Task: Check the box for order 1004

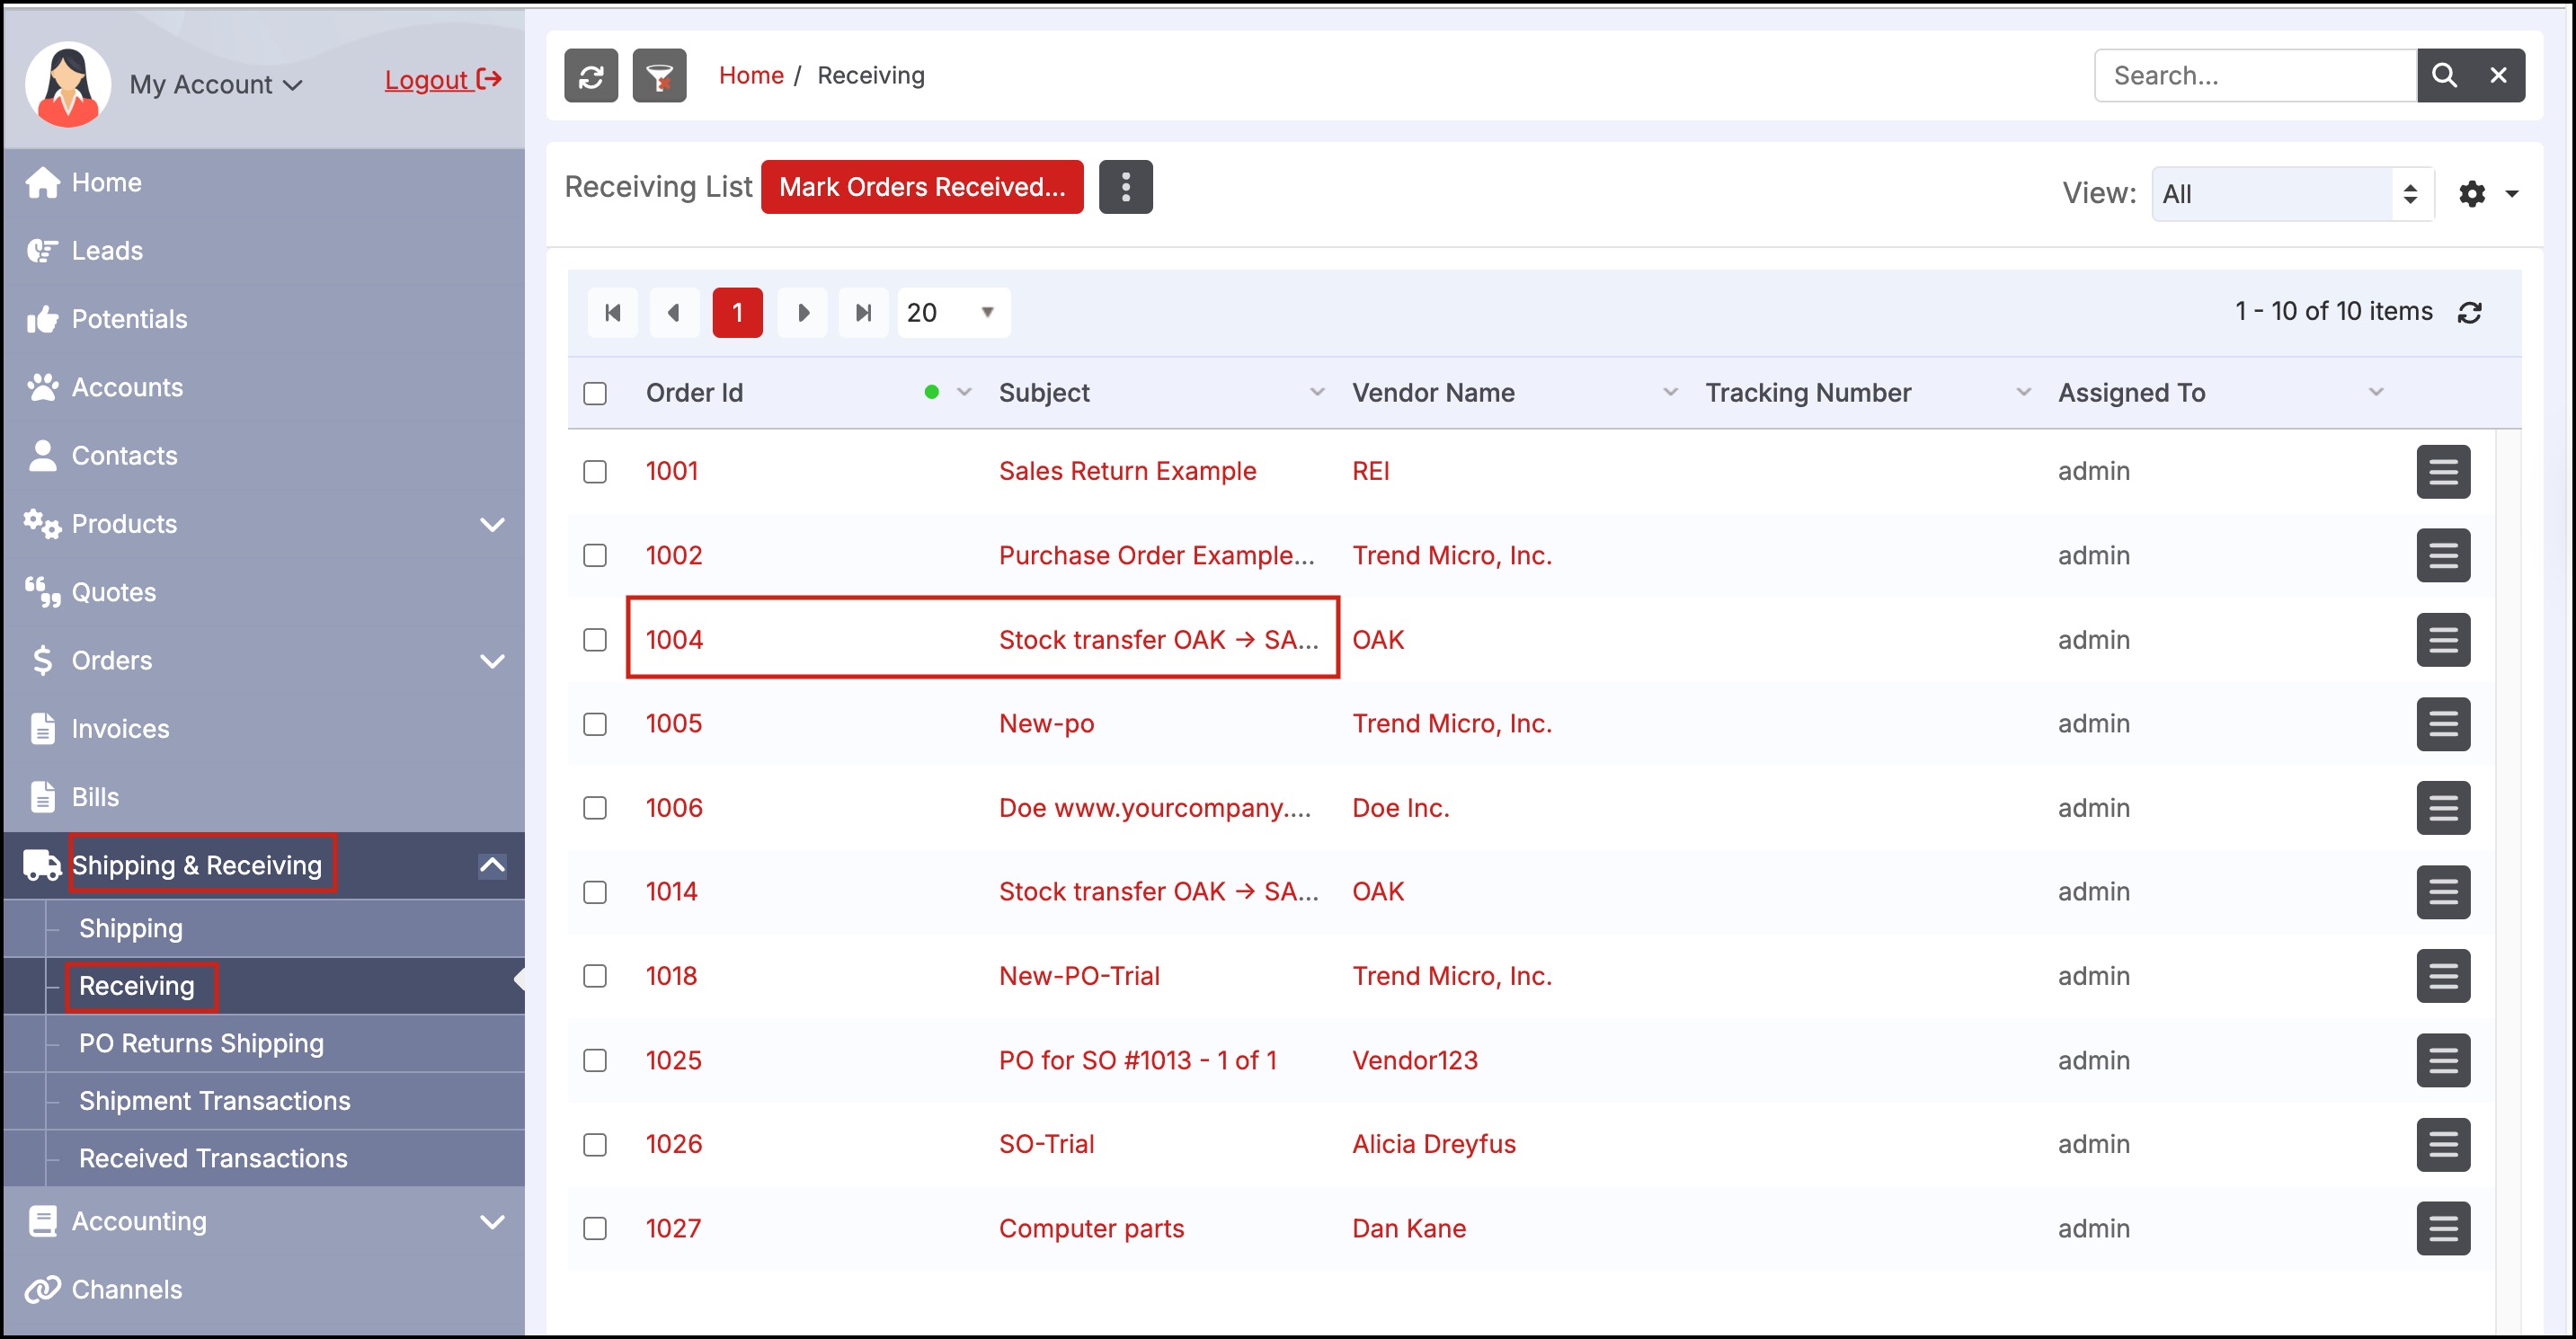Action: point(595,640)
